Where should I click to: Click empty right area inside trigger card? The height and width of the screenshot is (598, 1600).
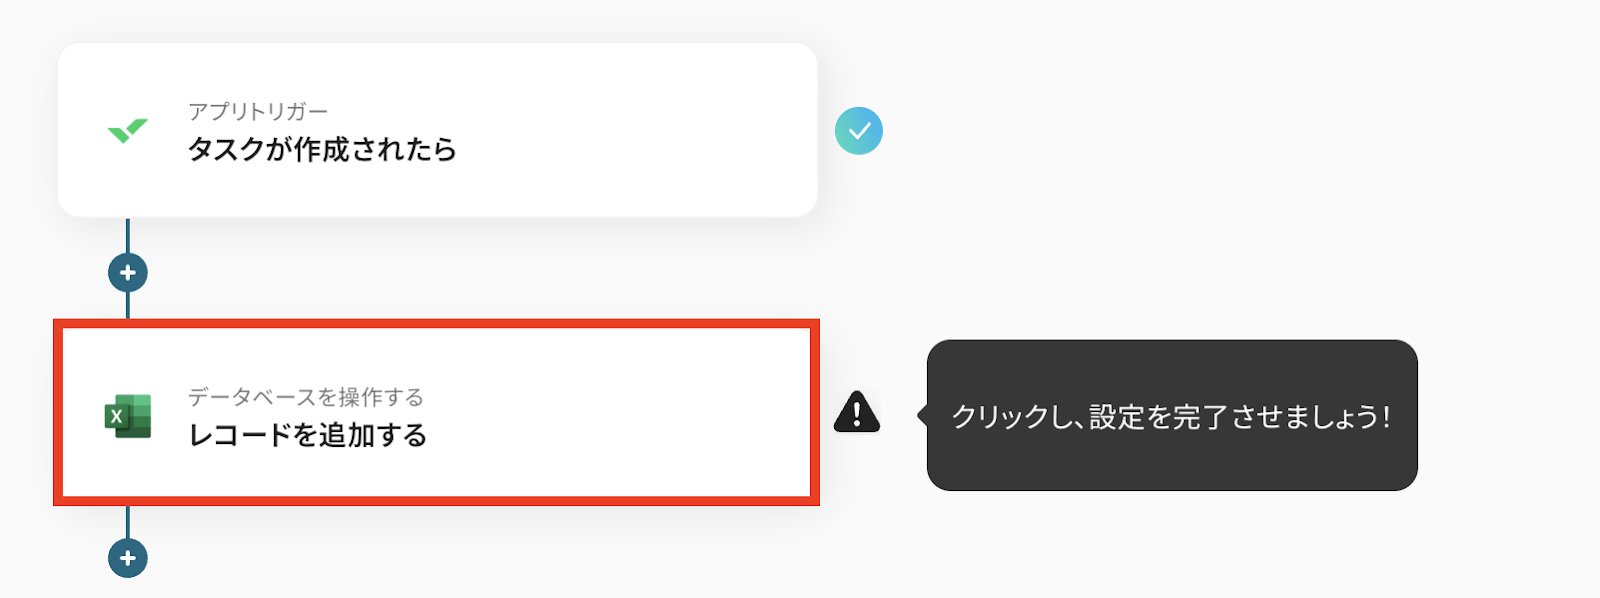[x=650, y=131]
